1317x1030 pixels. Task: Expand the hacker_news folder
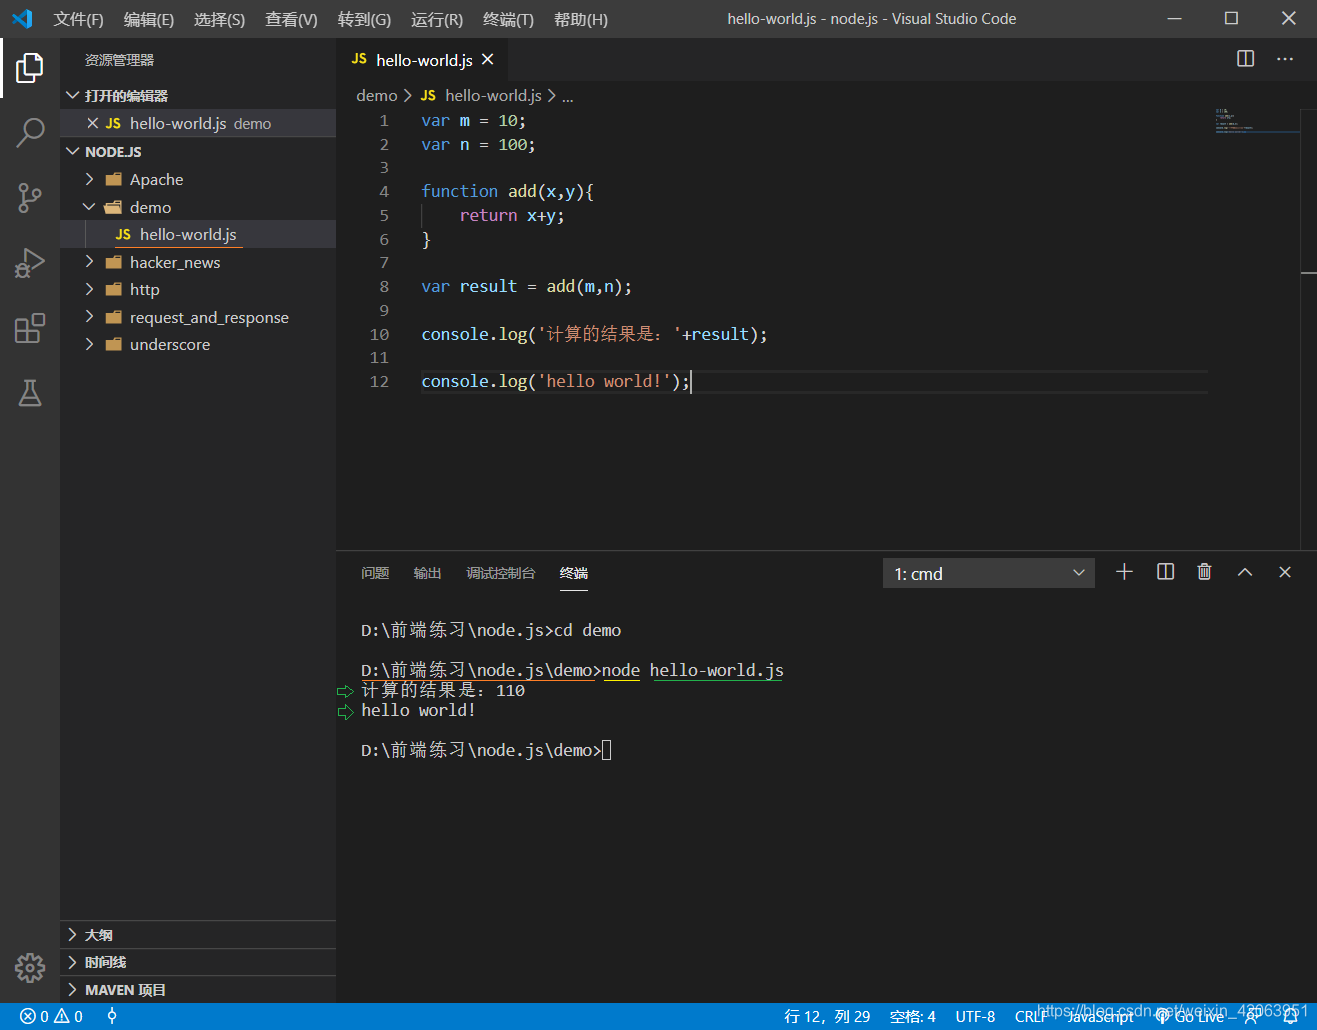click(x=90, y=262)
